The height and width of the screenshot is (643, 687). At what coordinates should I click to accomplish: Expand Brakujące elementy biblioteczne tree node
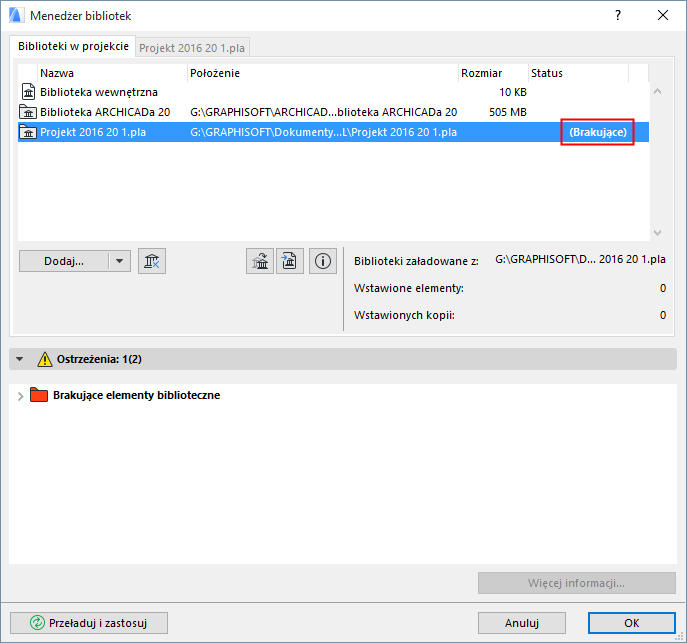tap(20, 396)
